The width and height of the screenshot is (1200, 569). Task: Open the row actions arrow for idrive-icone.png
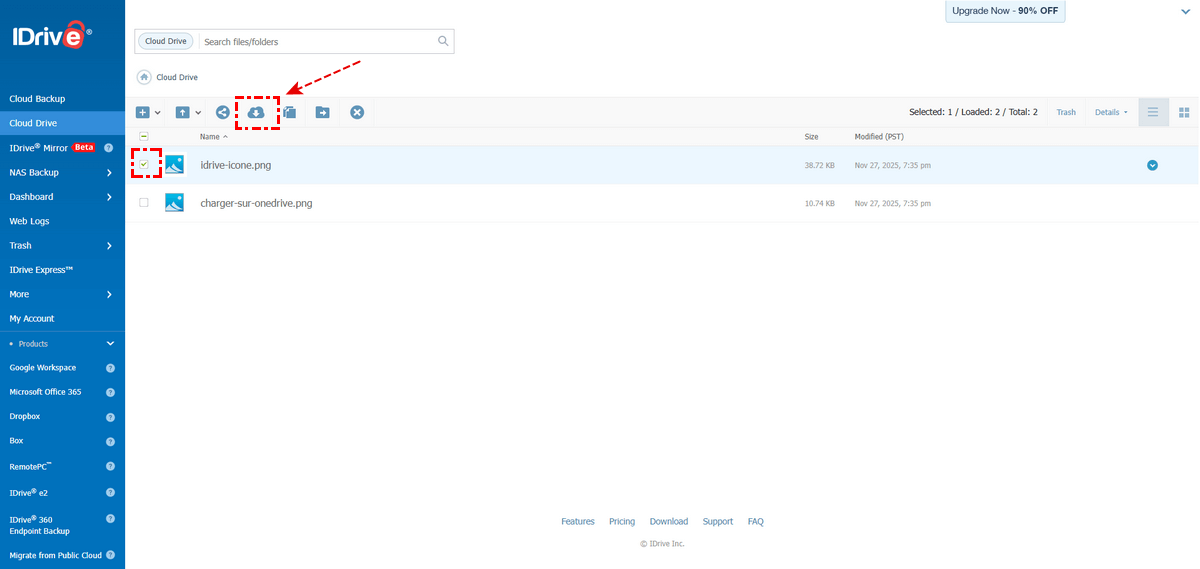[x=1152, y=165]
